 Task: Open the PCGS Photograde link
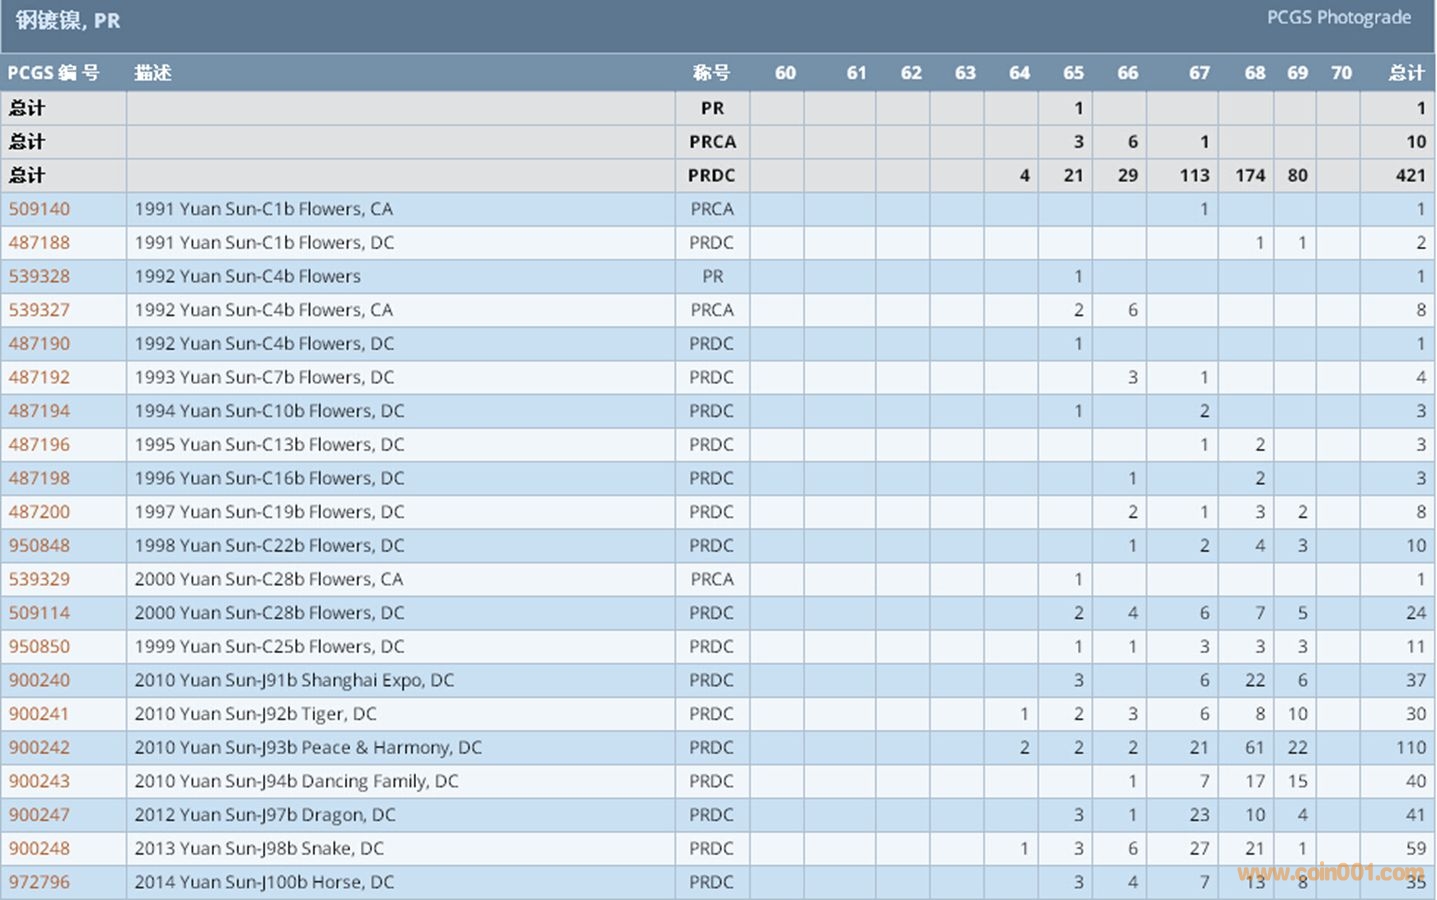pos(1338,18)
